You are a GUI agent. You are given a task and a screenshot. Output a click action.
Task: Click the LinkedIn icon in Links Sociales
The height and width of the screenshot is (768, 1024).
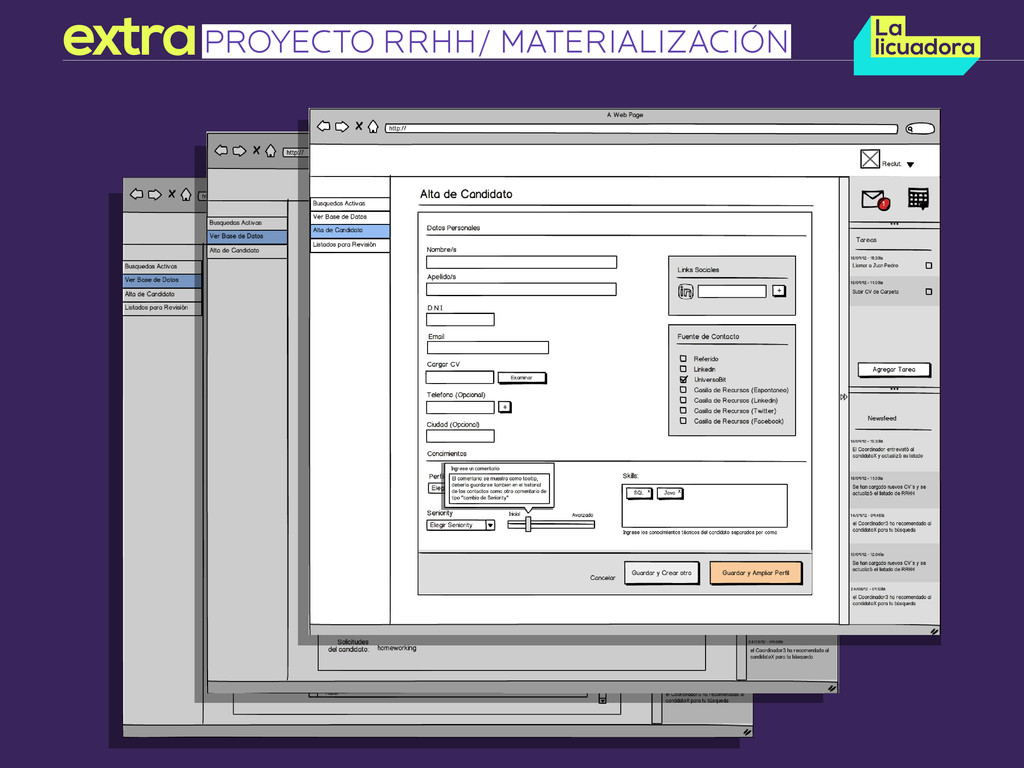[685, 291]
